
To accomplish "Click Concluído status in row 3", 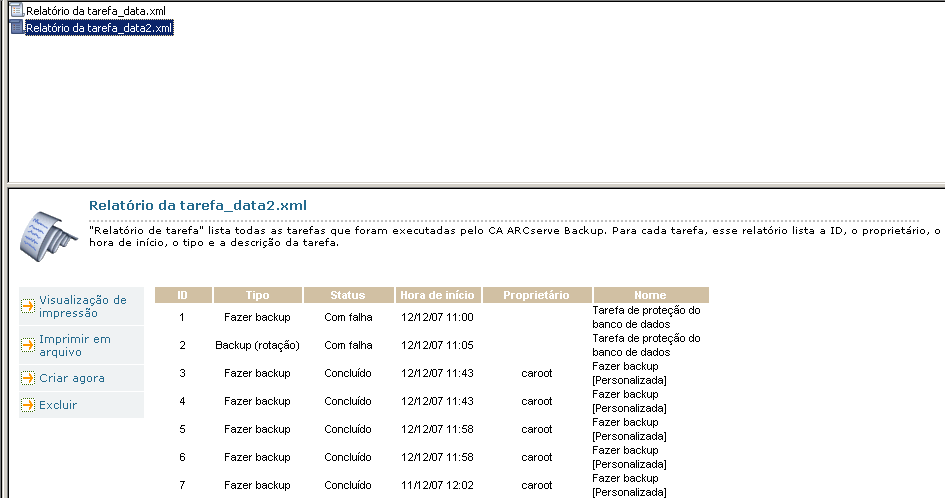I will 348,373.
